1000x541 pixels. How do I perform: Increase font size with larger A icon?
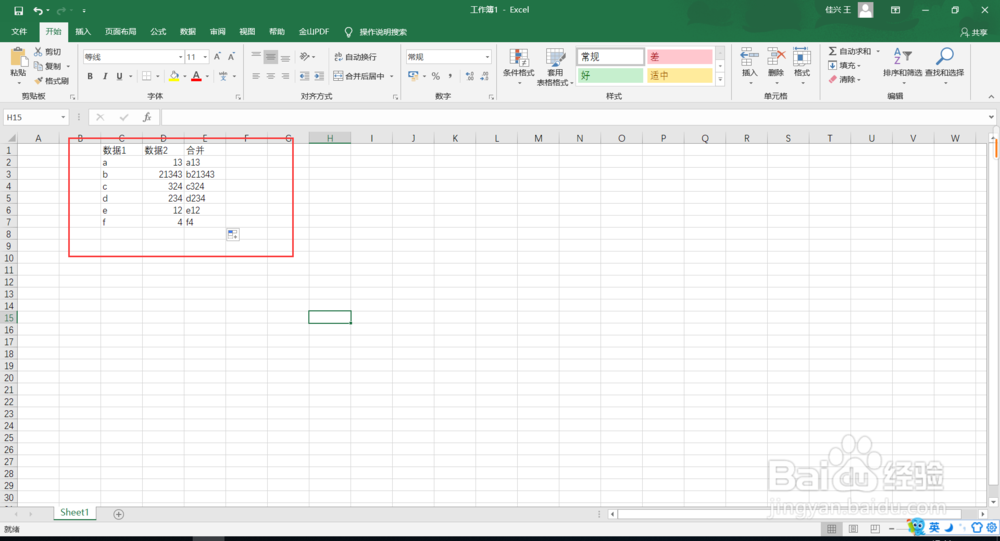[x=217, y=57]
